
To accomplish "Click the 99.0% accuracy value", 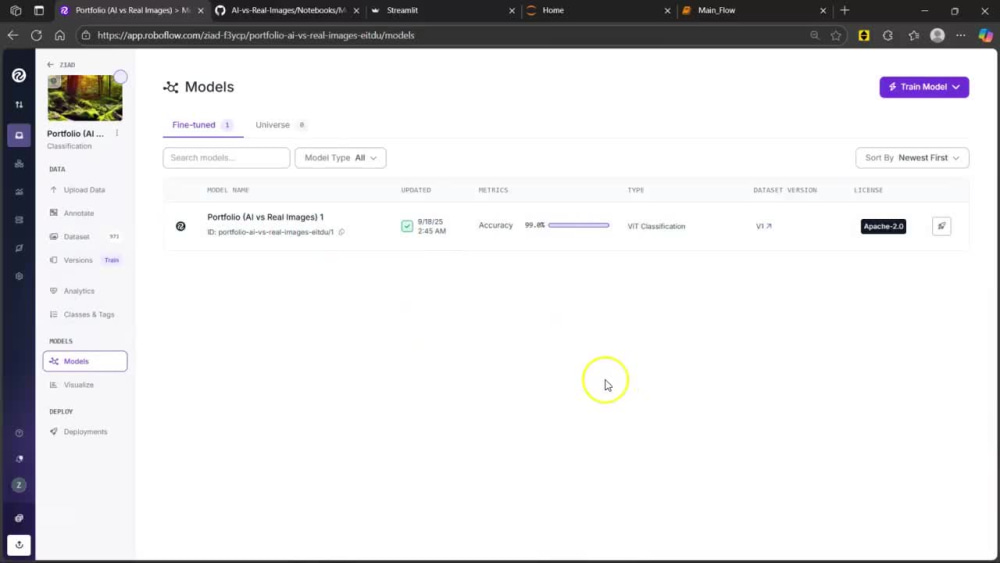I will tap(534, 225).
